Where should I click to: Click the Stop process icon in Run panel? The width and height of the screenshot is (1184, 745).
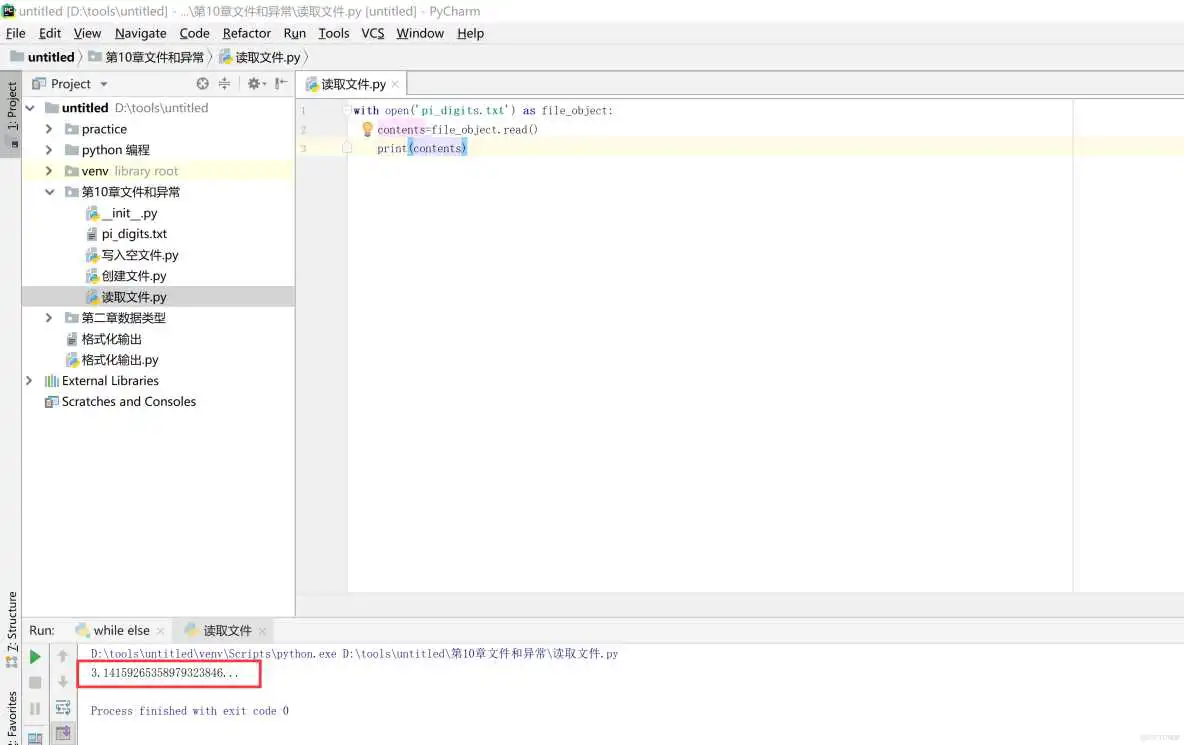click(x=33, y=682)
